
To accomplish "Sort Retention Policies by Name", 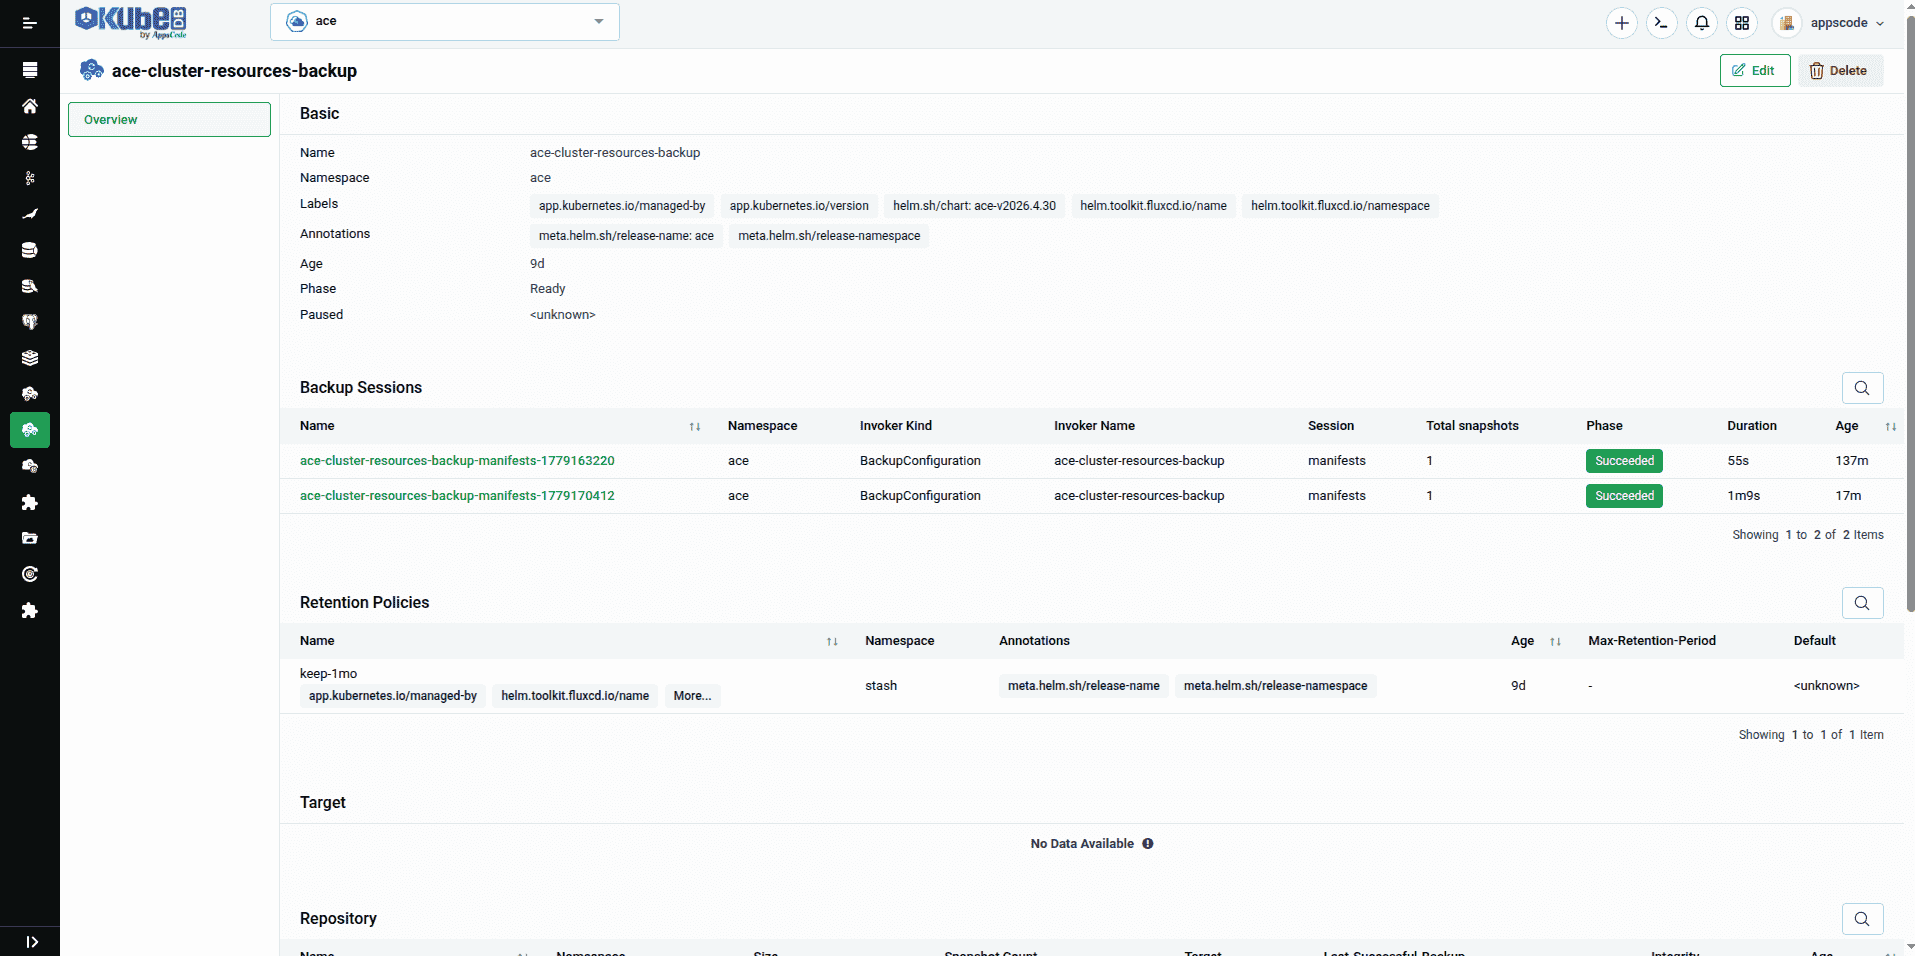I will 832,642.
